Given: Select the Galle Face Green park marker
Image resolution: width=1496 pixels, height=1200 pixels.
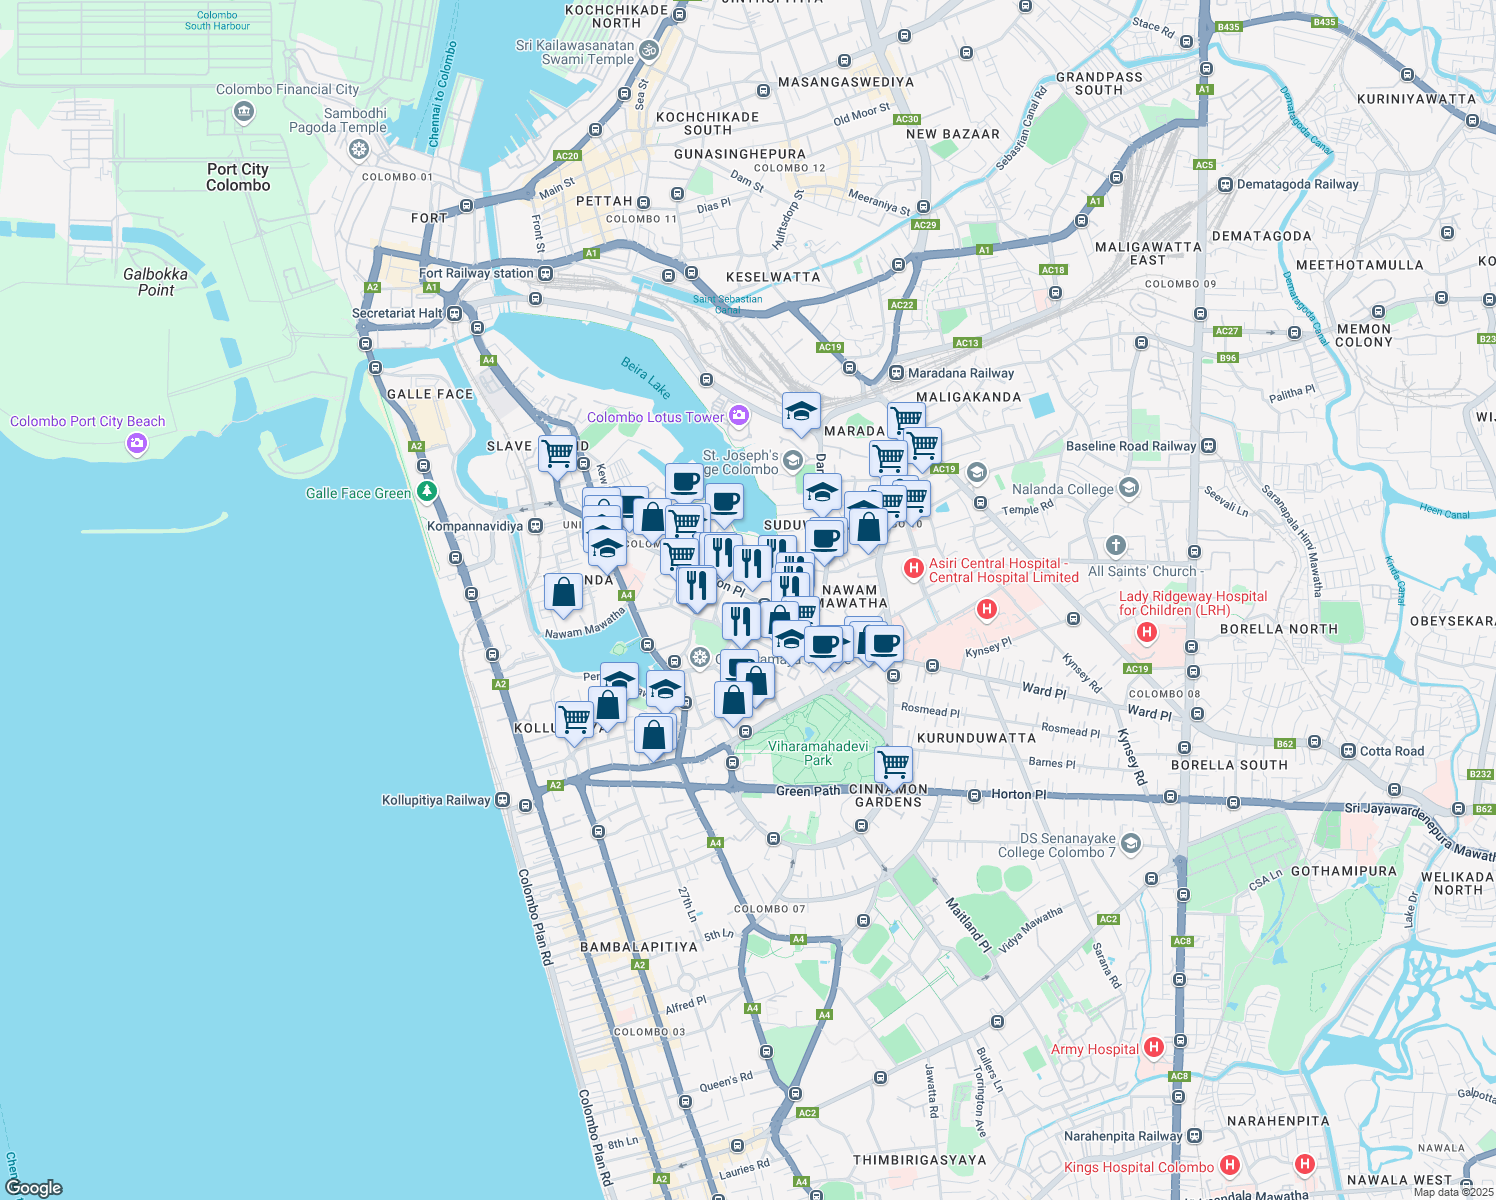Looking at the screenshot, I should [427, 491].
